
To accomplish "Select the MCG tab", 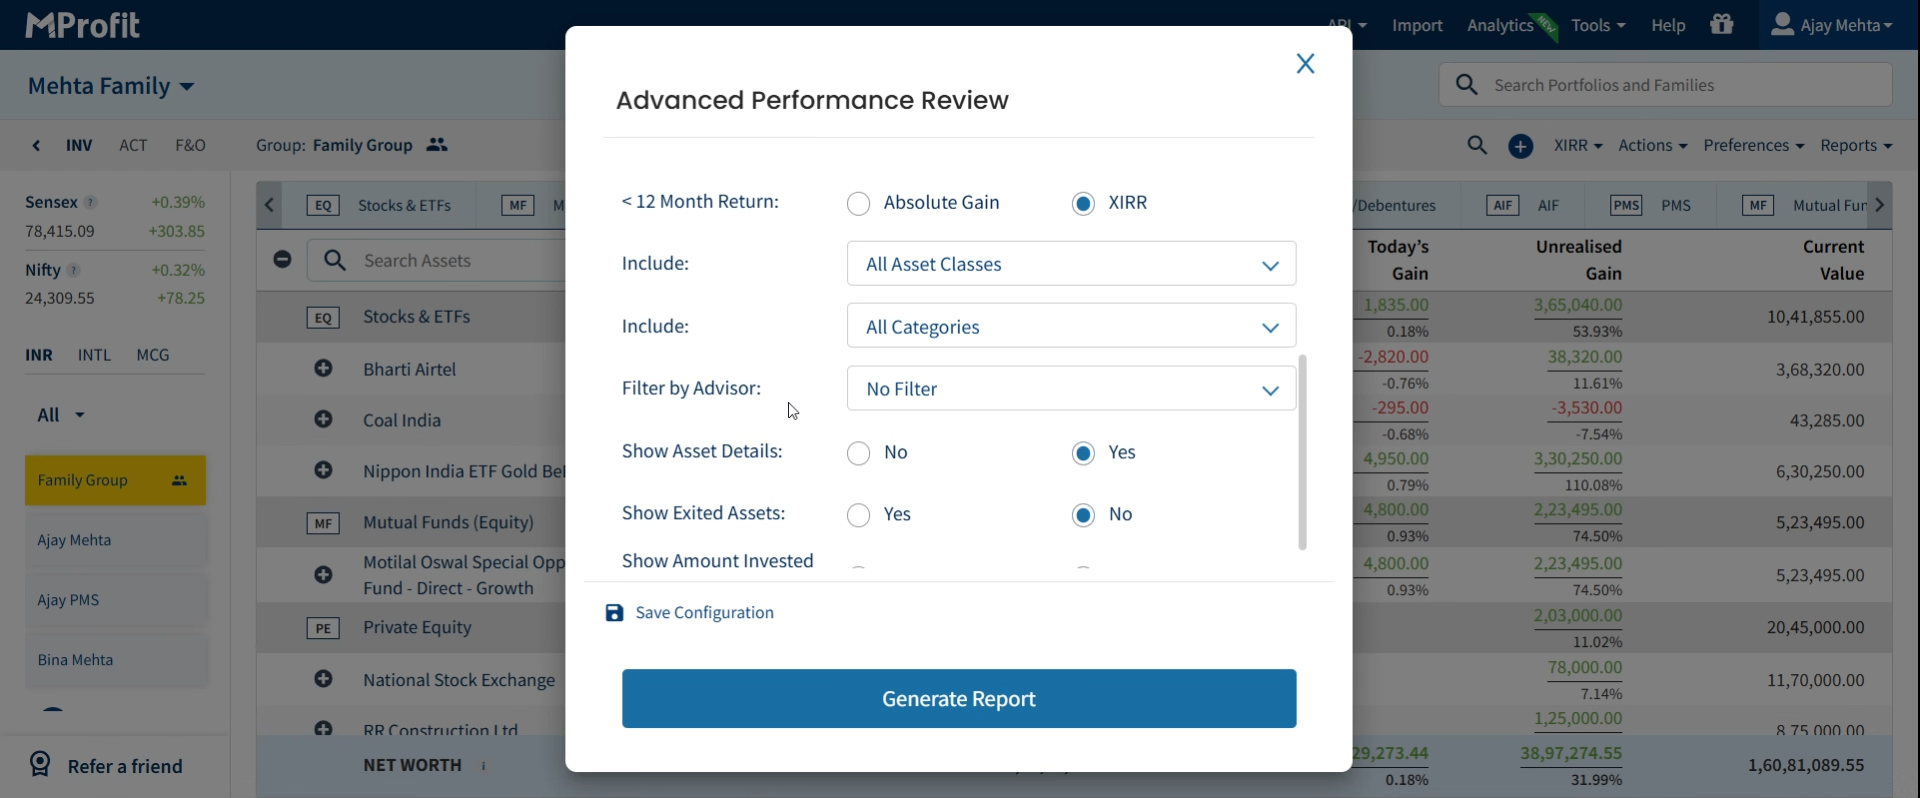I will point(153,355).
